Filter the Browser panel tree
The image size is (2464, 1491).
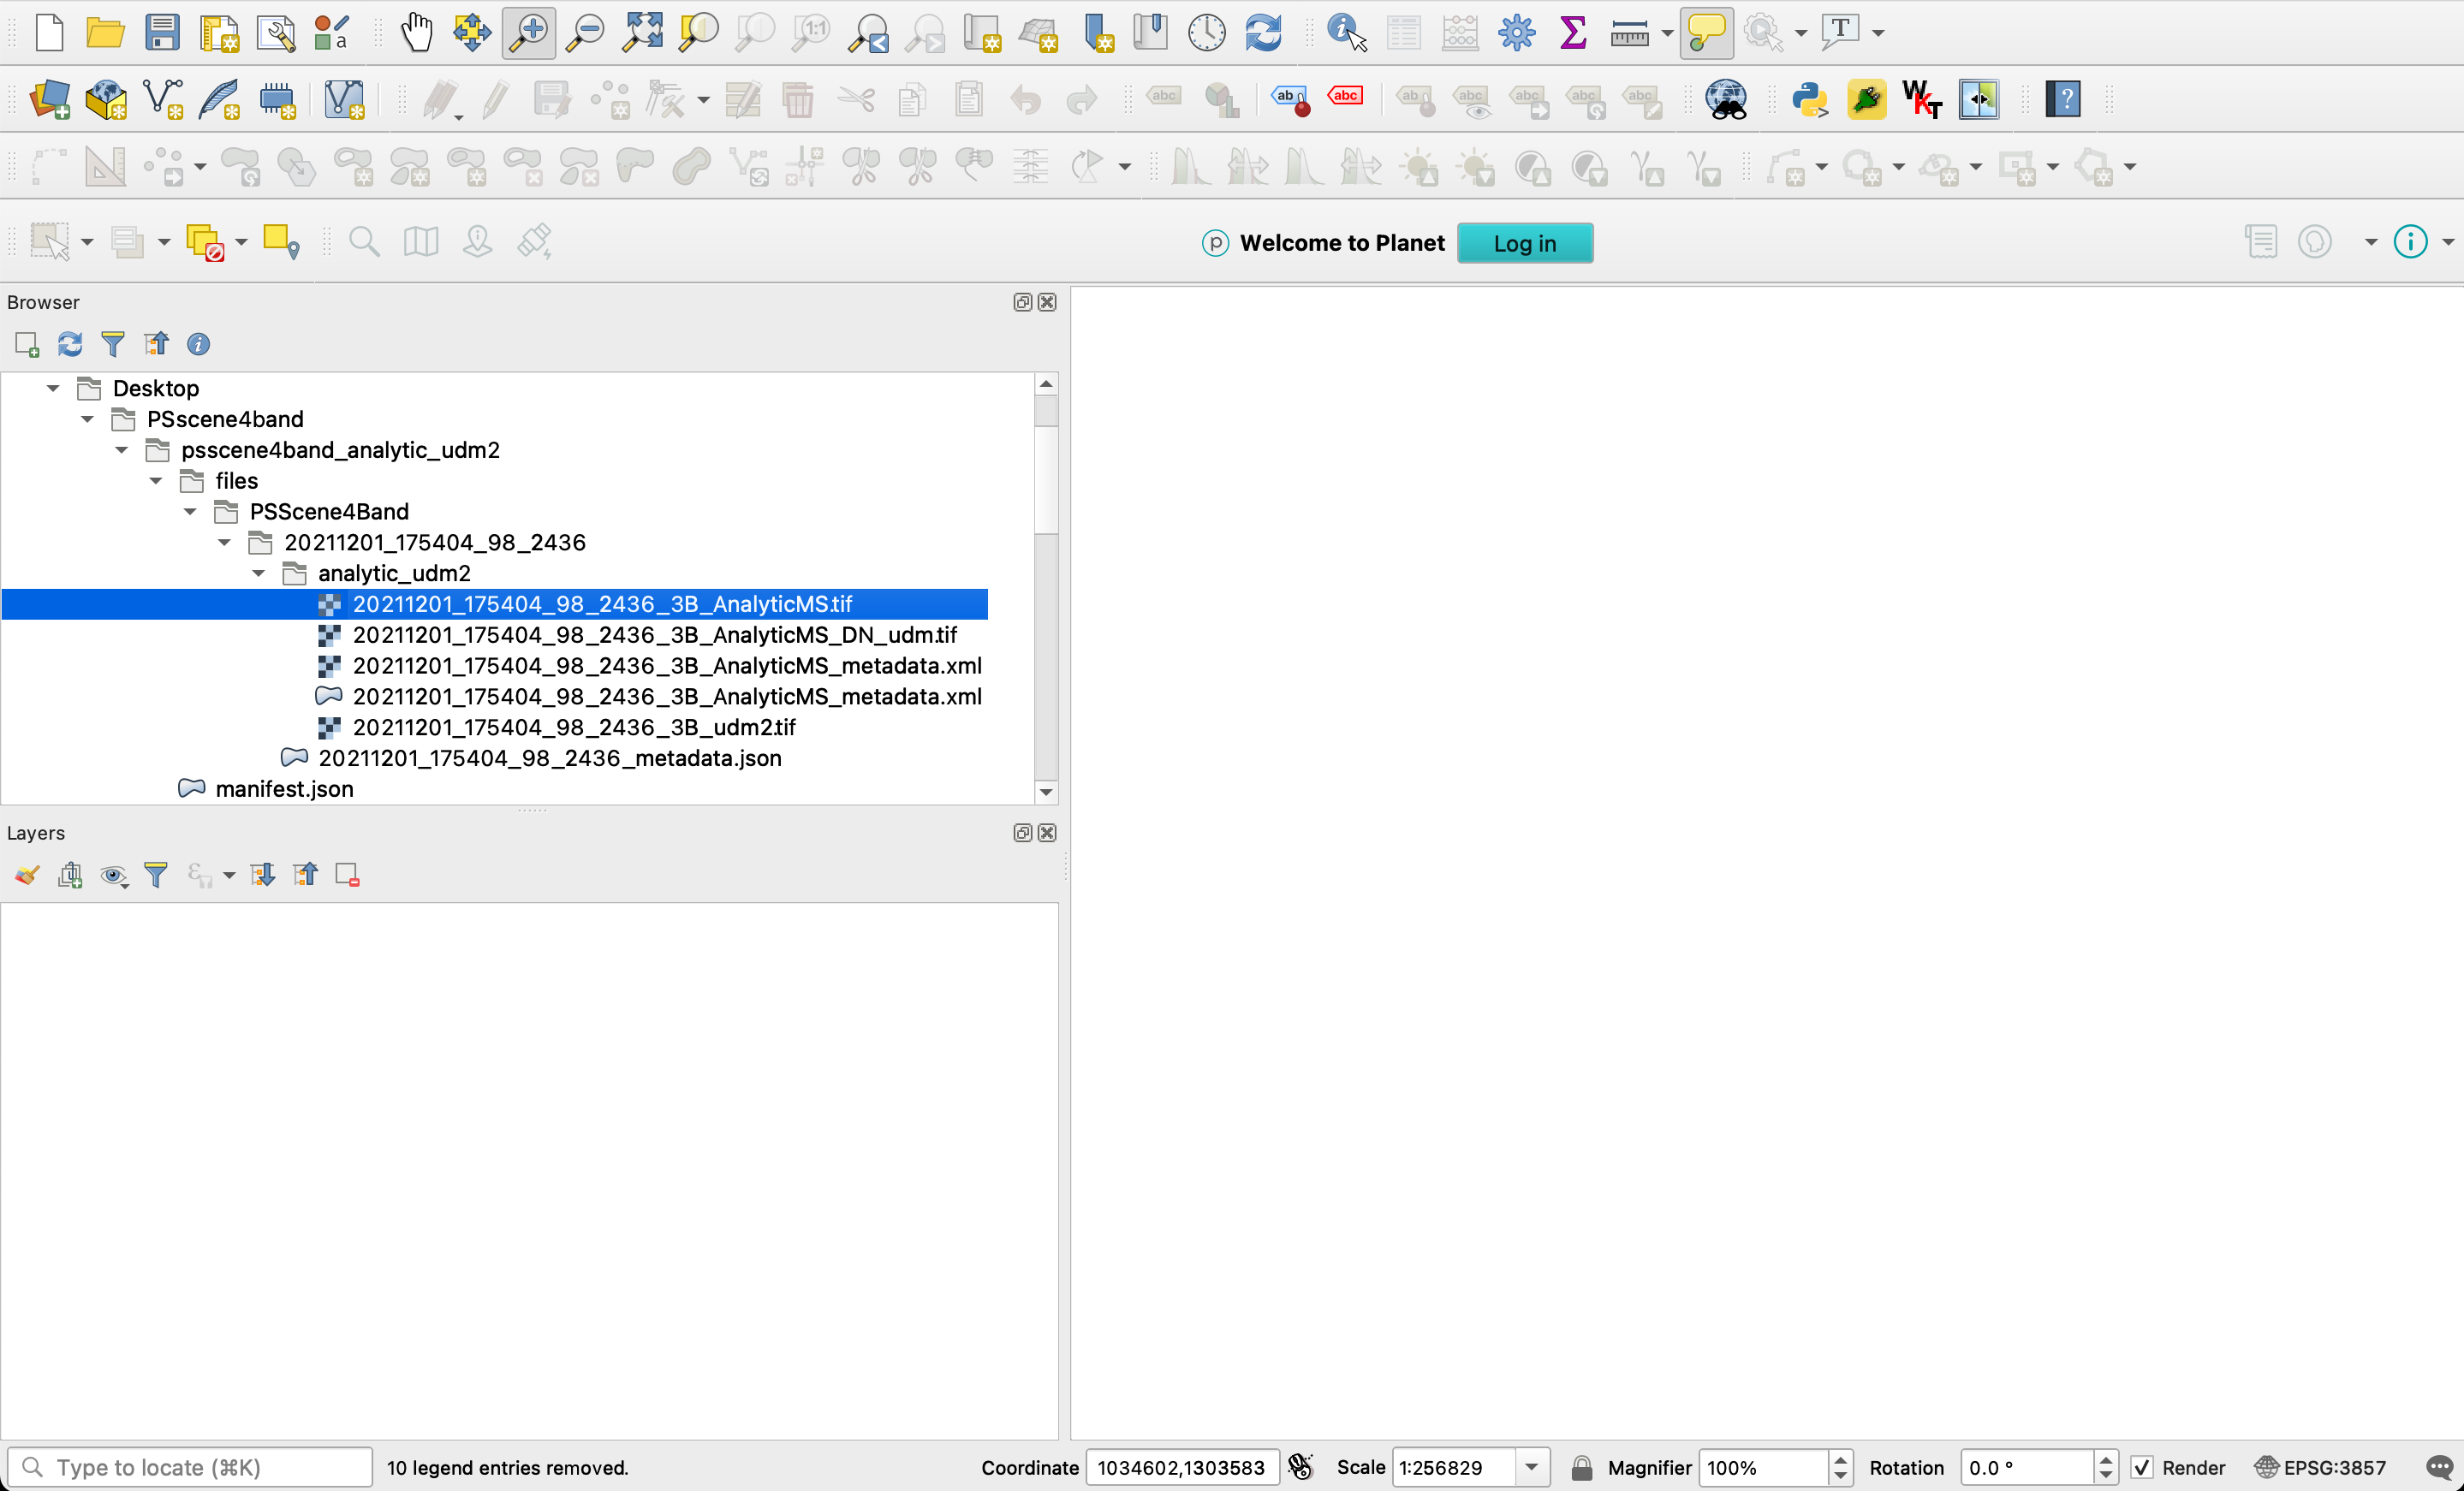click(113, 344)
